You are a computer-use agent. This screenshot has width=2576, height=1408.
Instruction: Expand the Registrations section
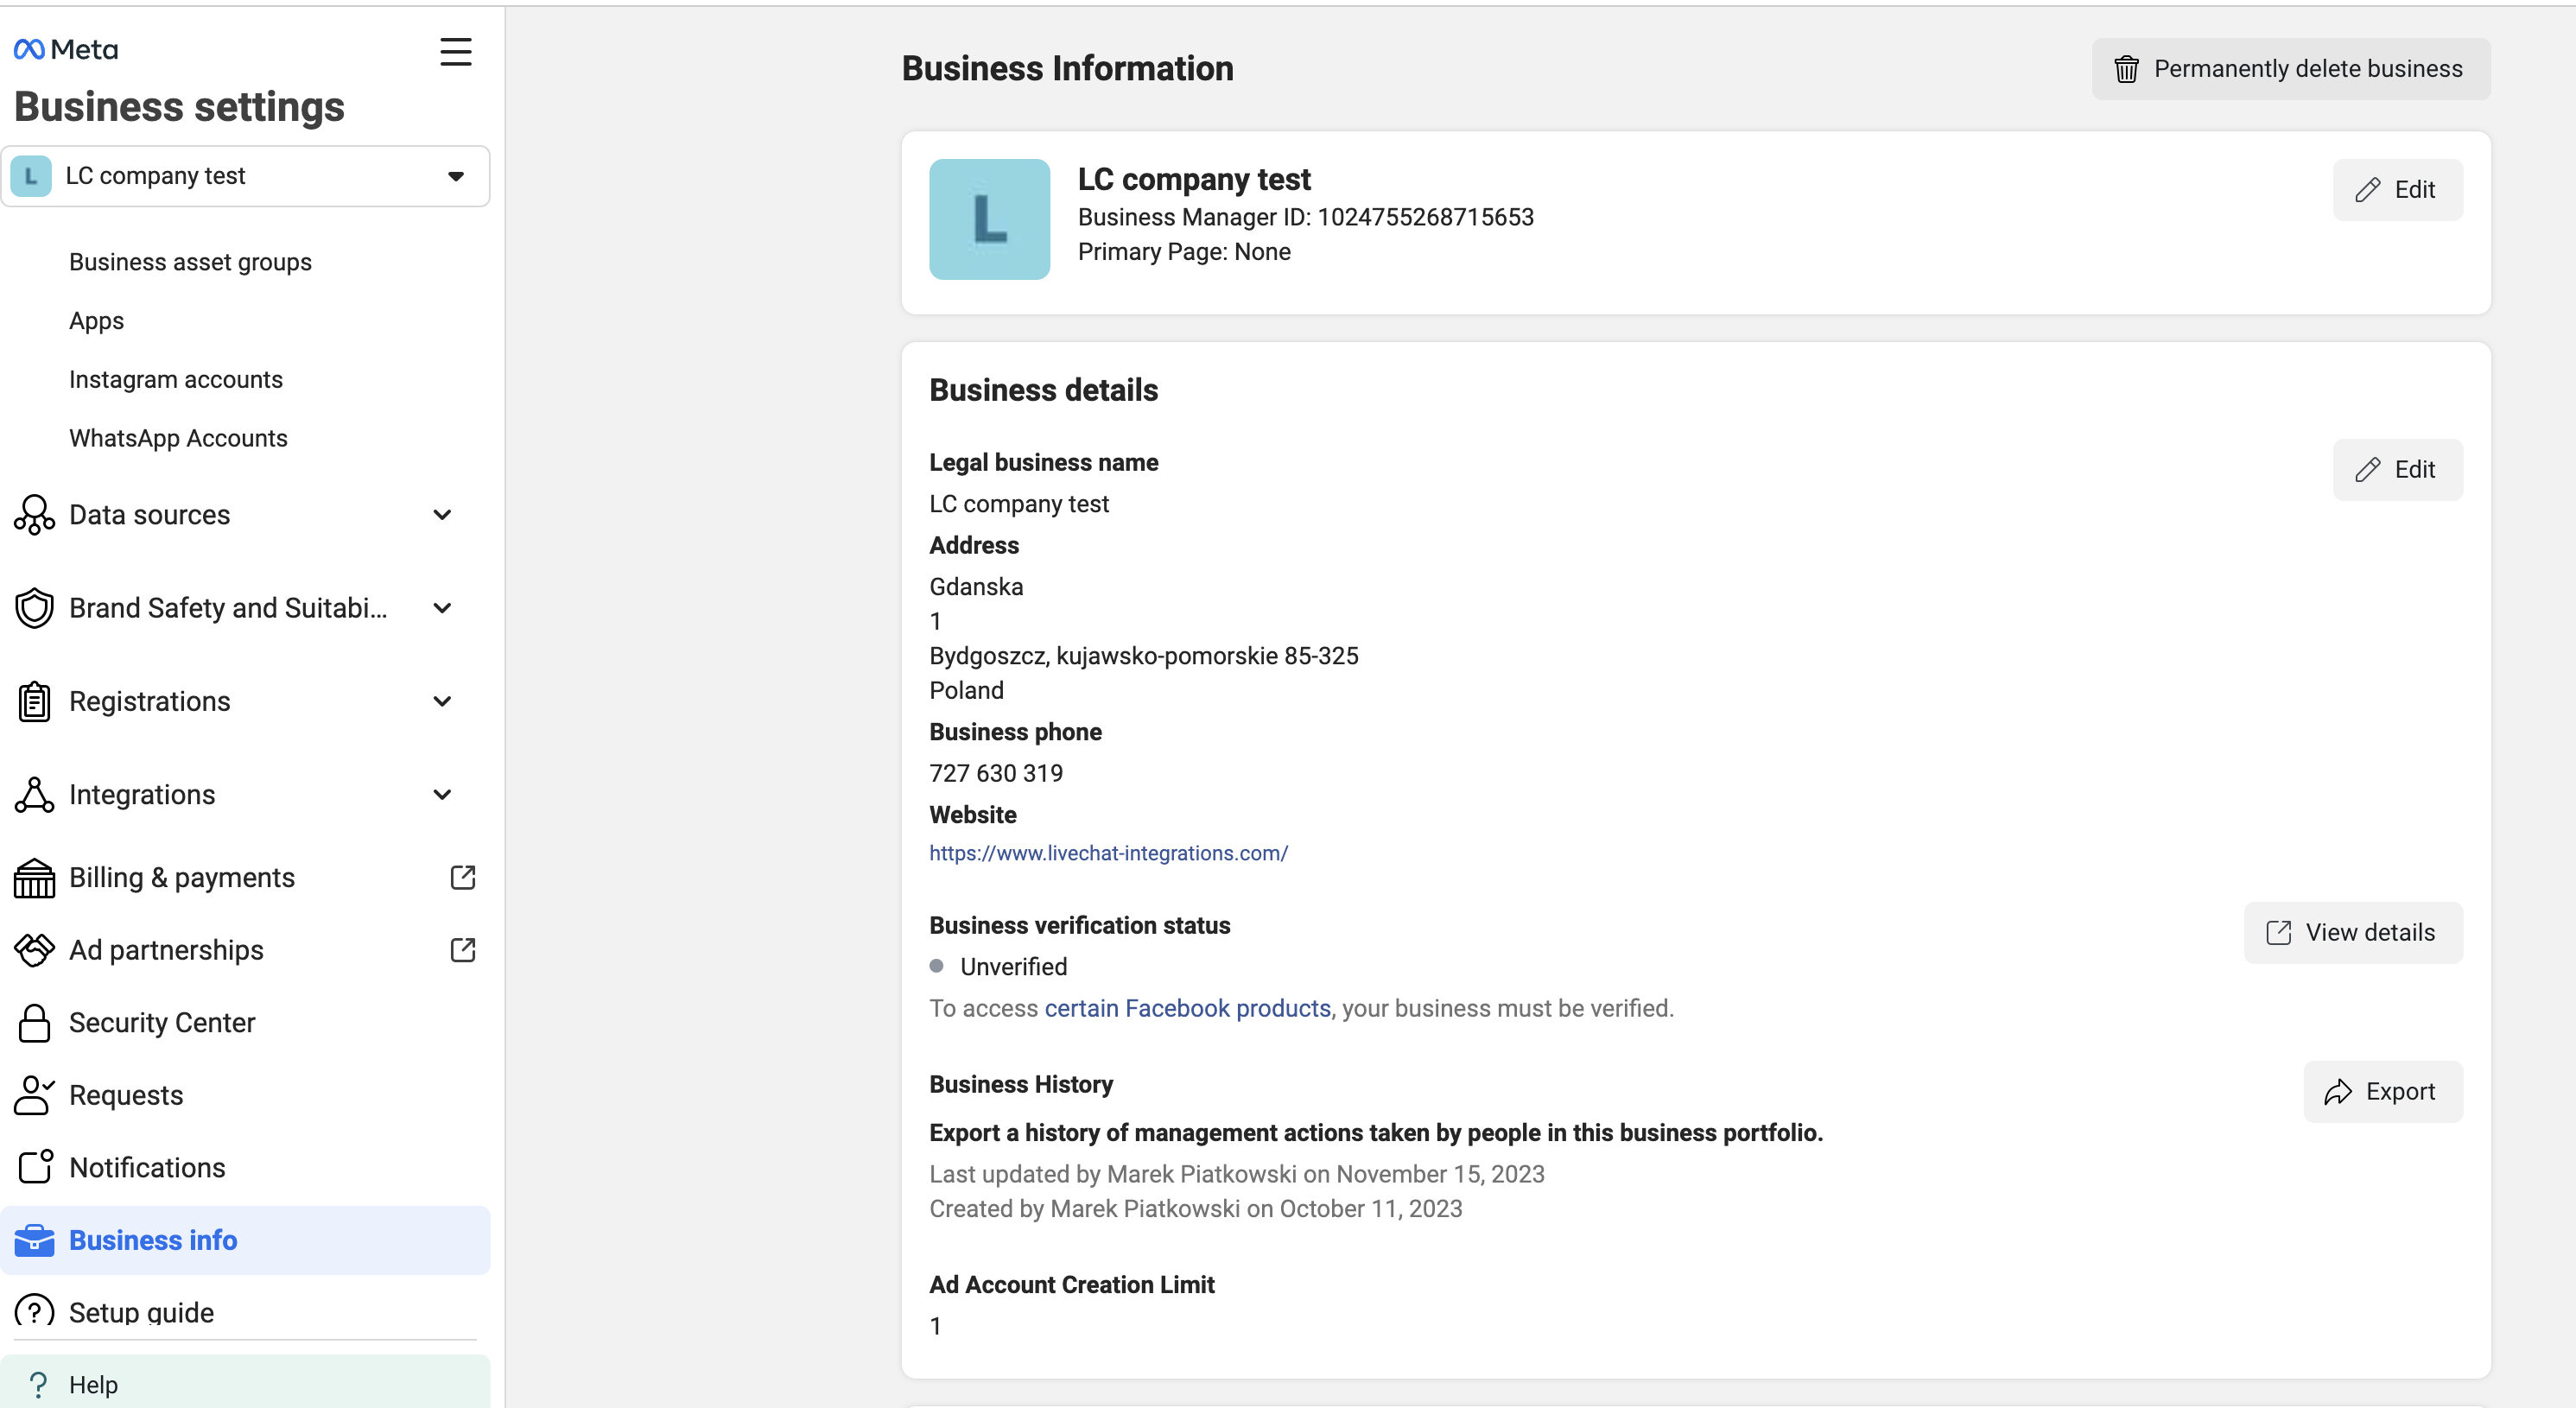point(442,701)
